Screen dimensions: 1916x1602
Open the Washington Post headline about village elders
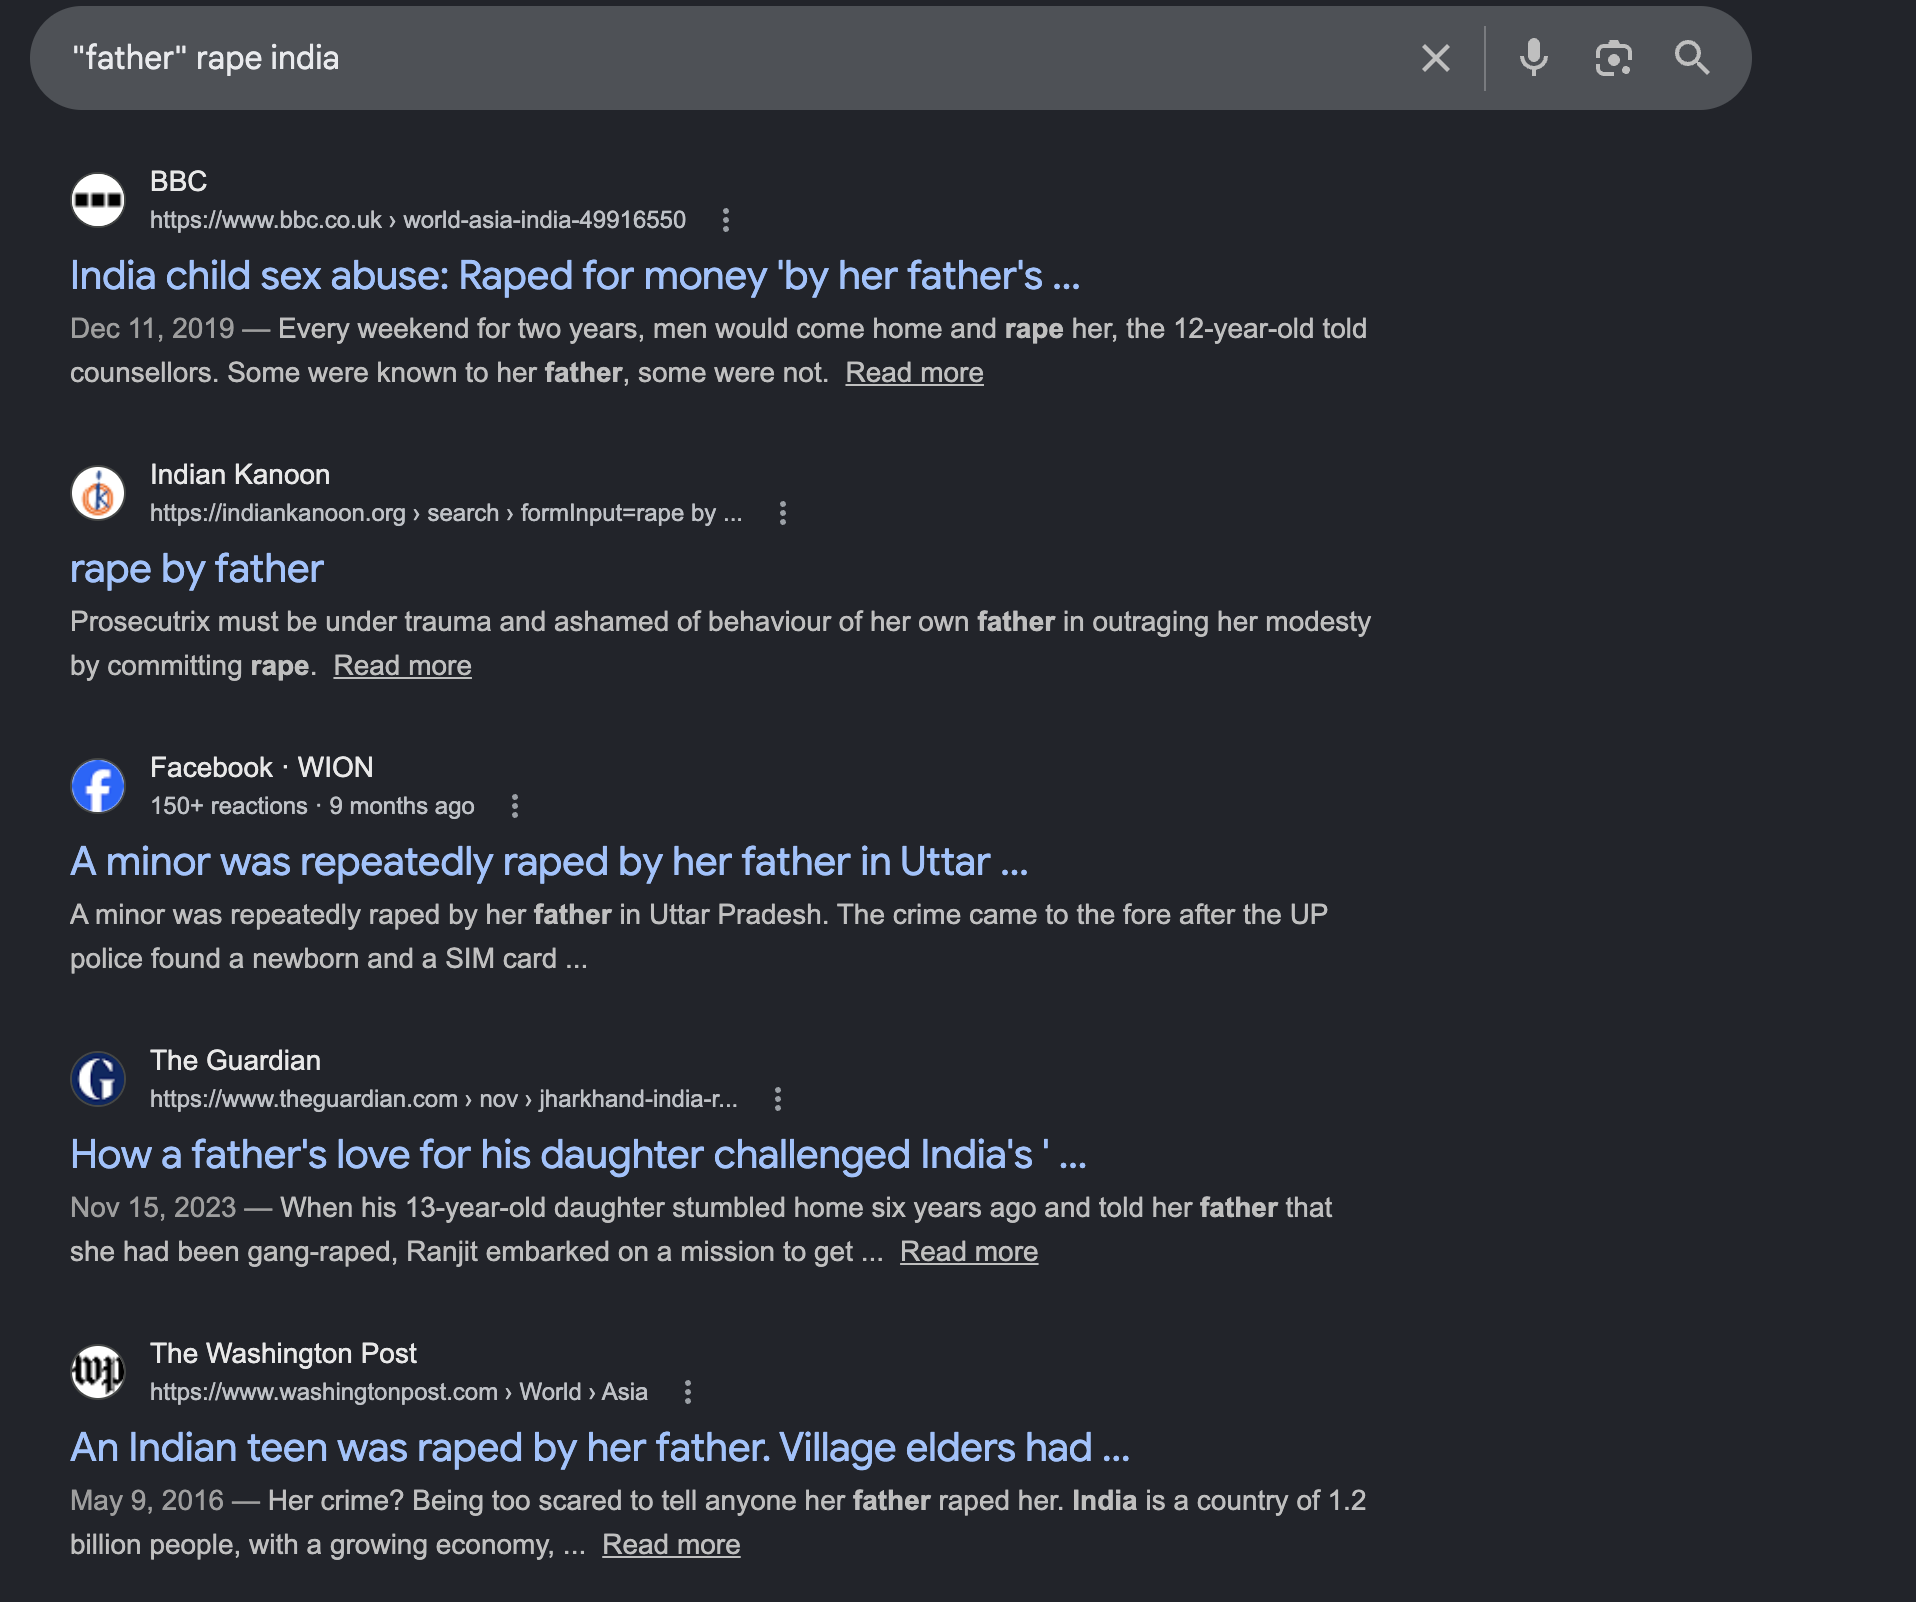pos(600,1448)
